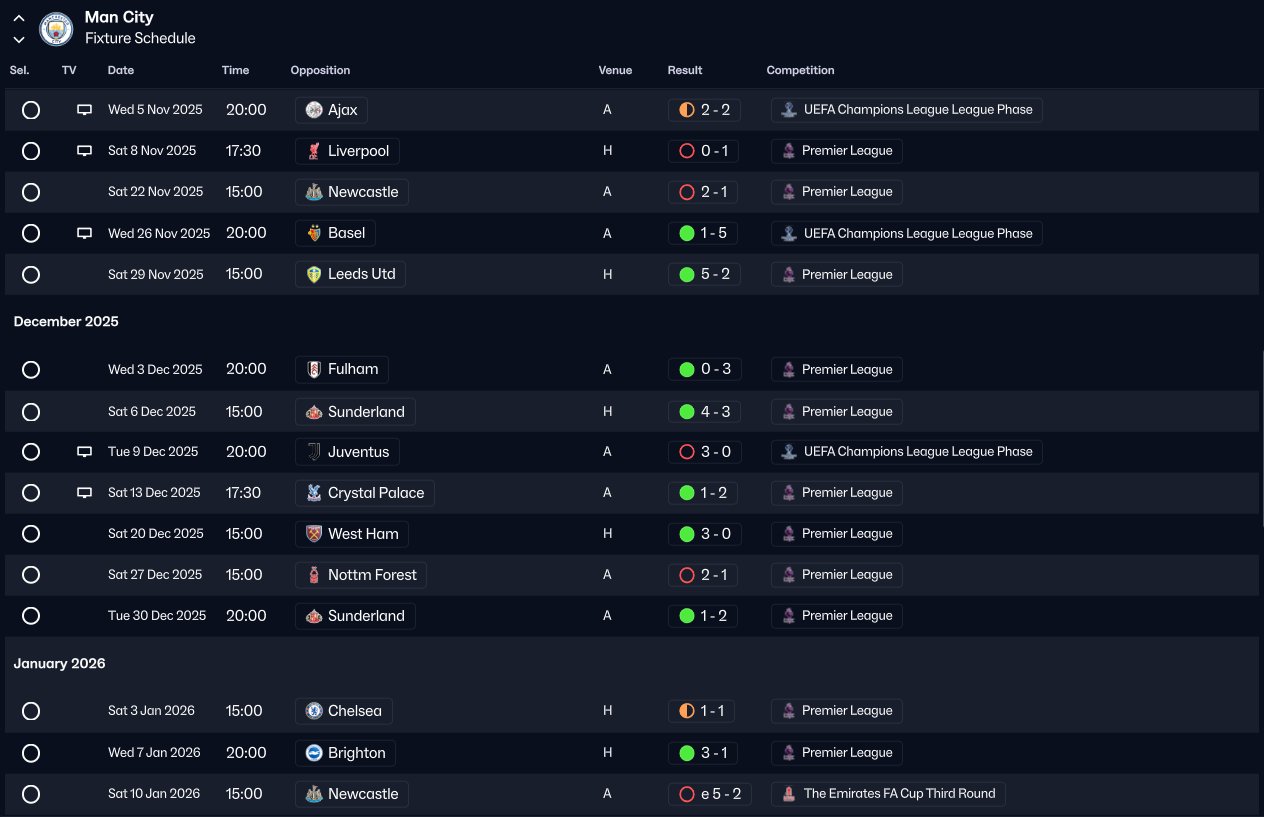Click the TV icon on the Ajax row
Image resolution: width=1264 pixels, height=817 pixels.
85,110
